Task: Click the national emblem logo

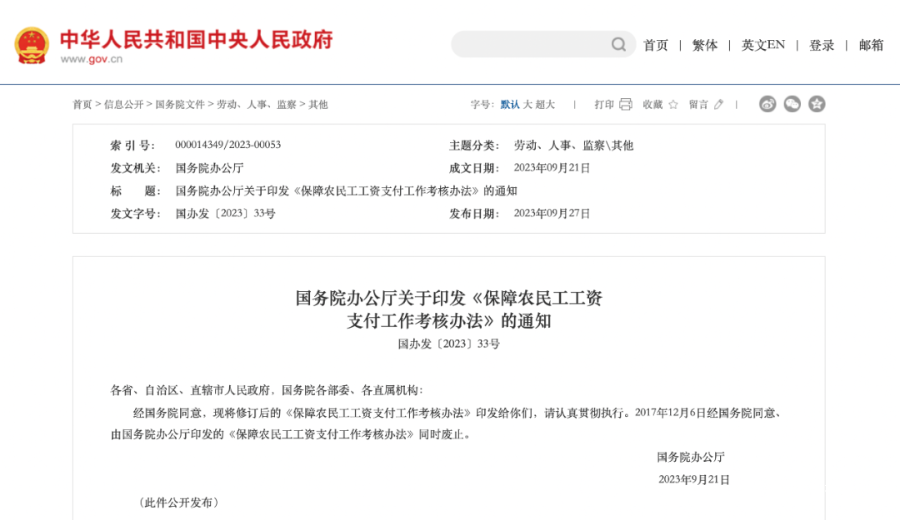Action: (31, 45)
